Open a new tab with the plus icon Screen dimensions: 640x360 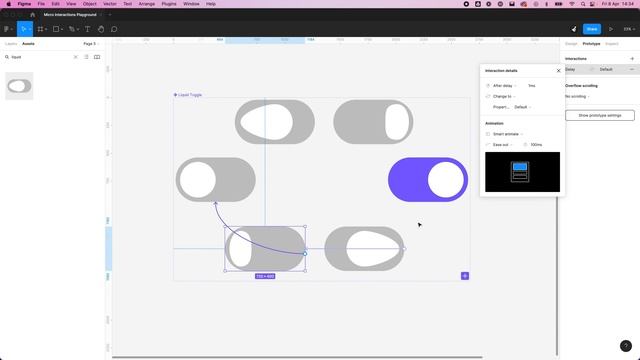point(109,15)
